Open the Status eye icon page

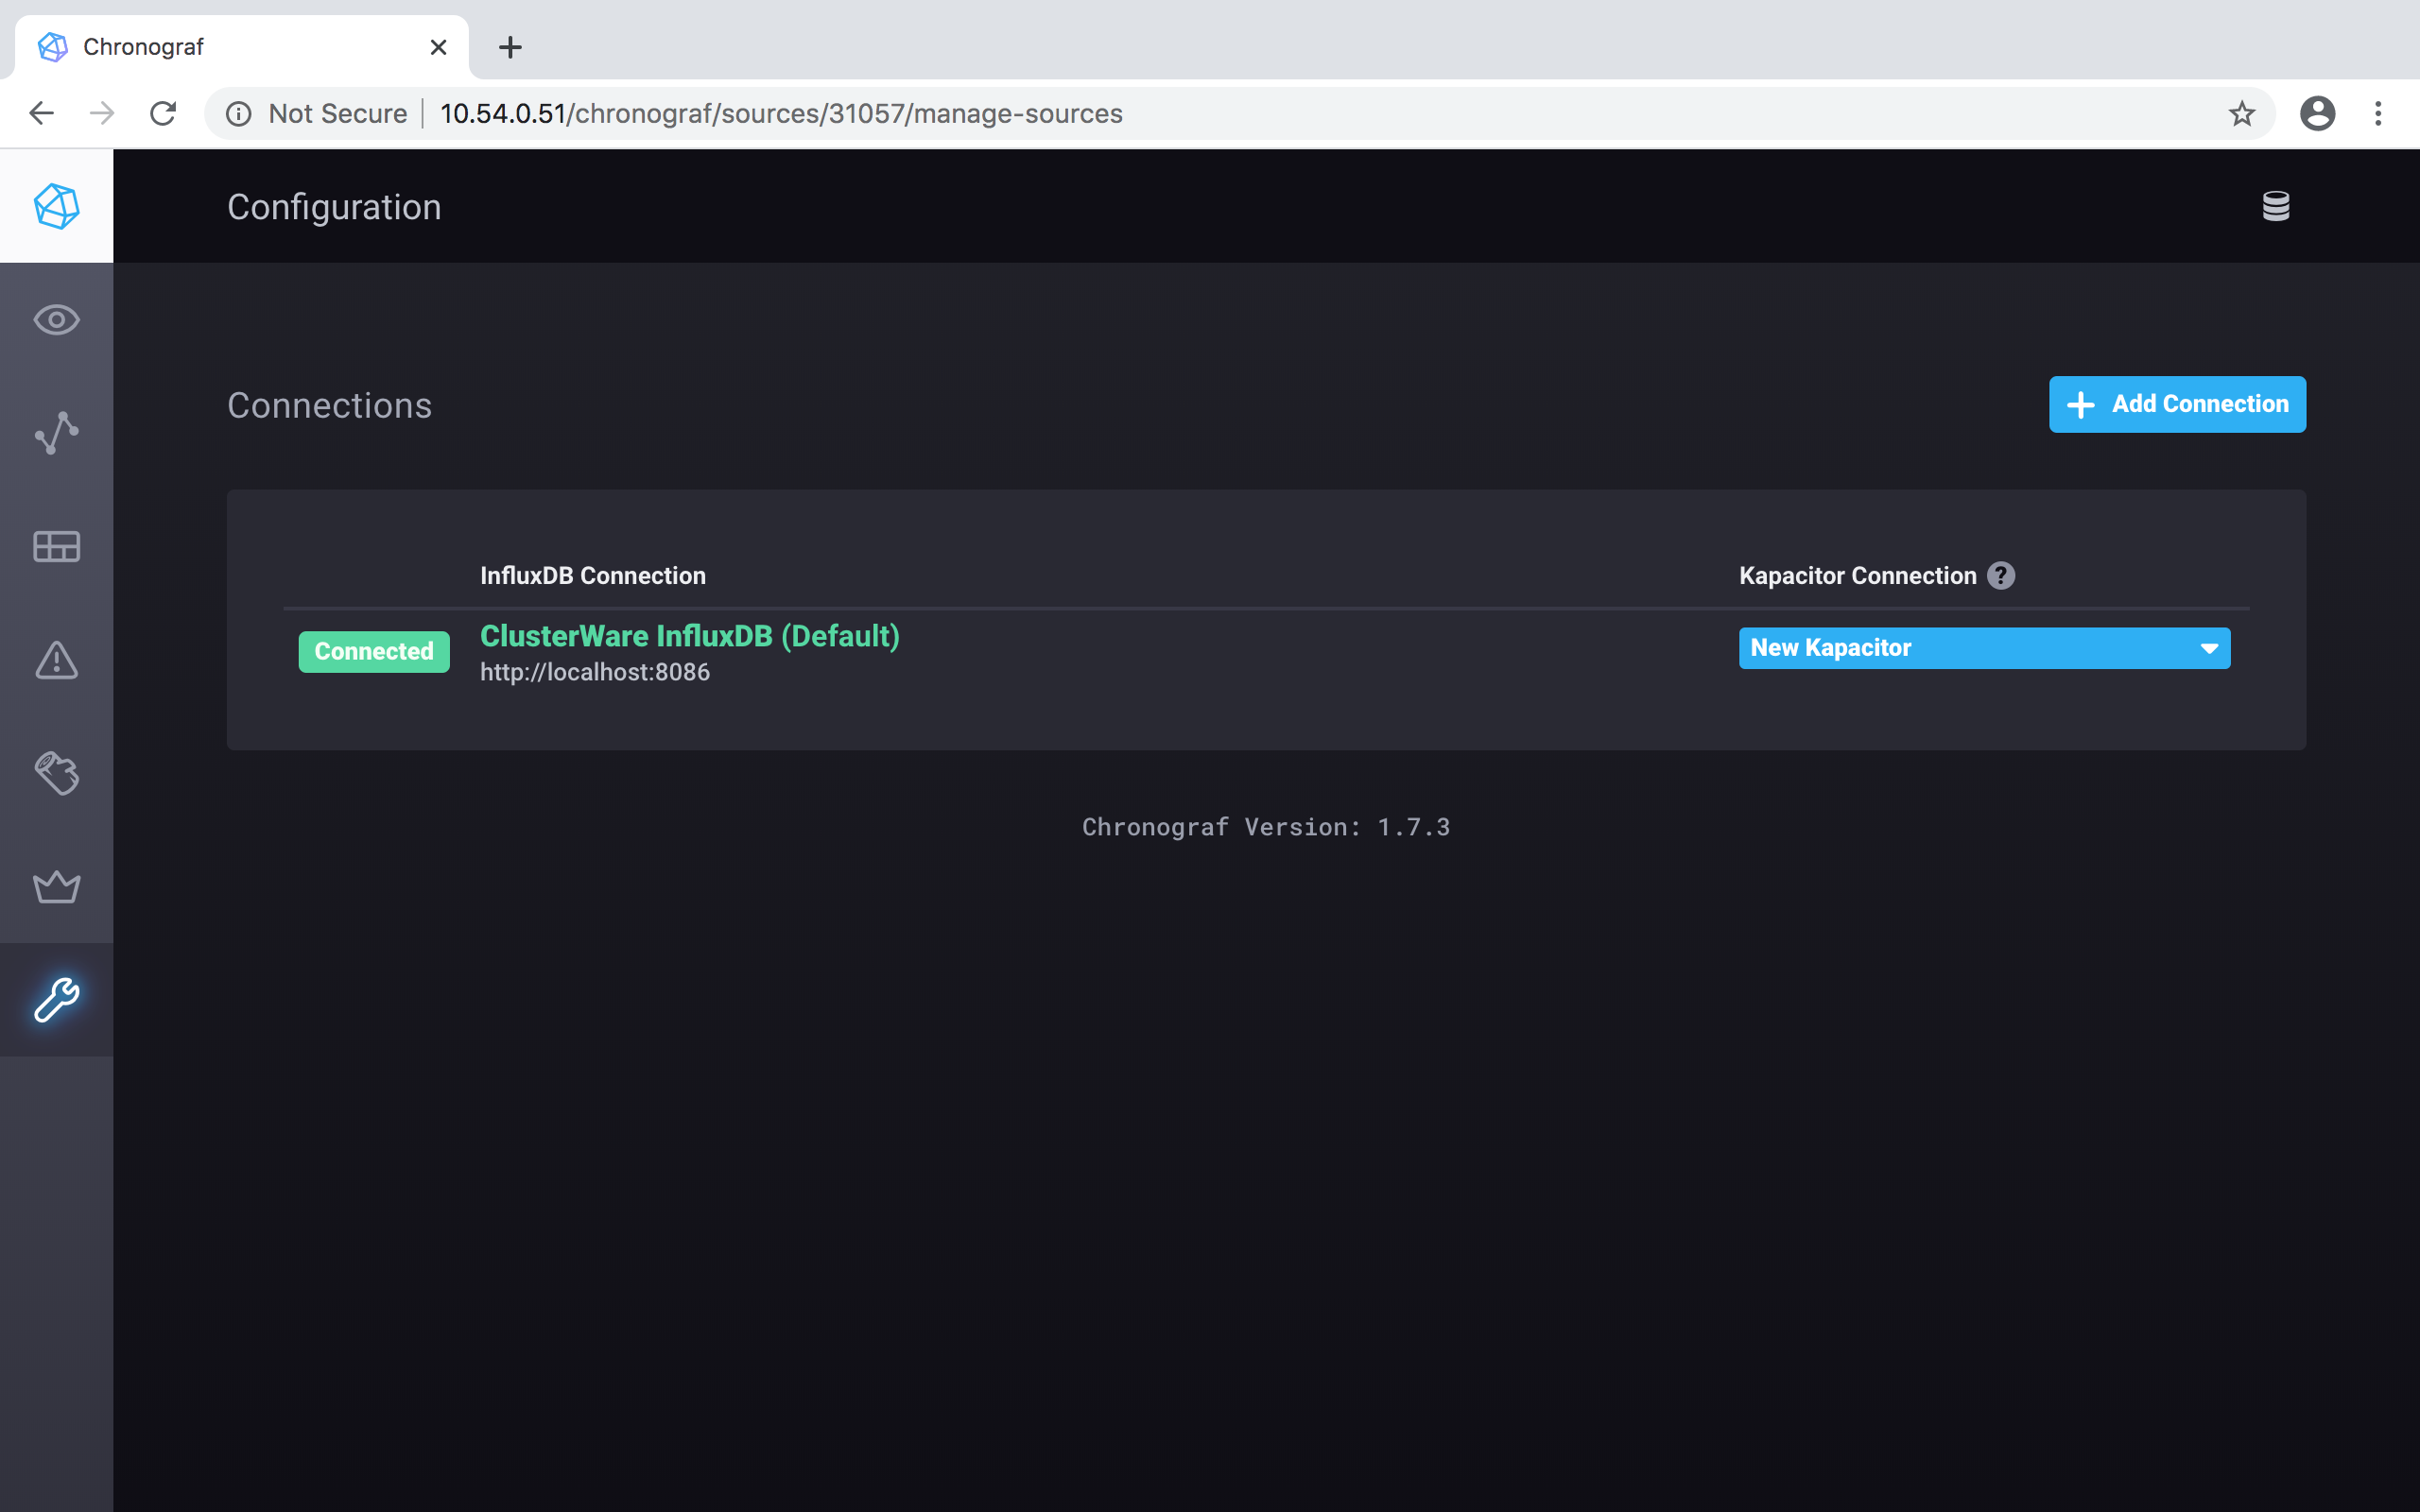[x=56, y=320]
